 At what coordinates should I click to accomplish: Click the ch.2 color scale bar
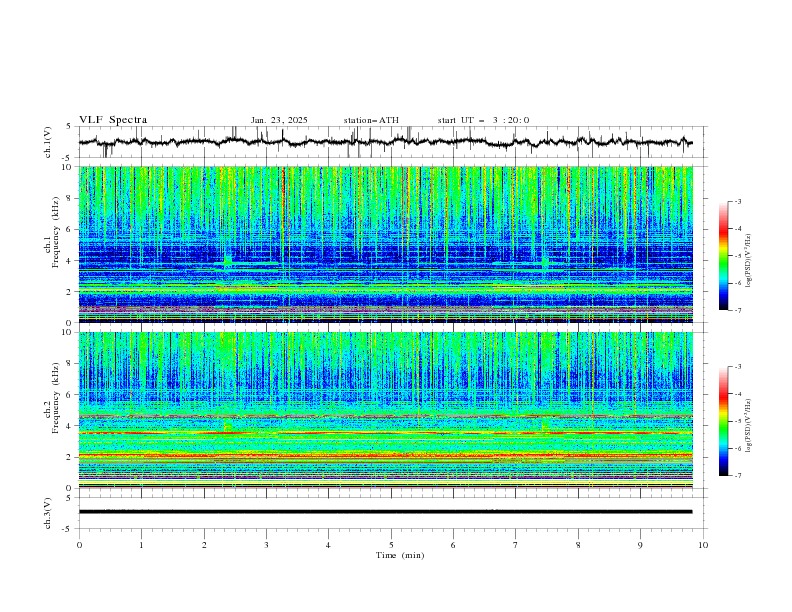723,421
